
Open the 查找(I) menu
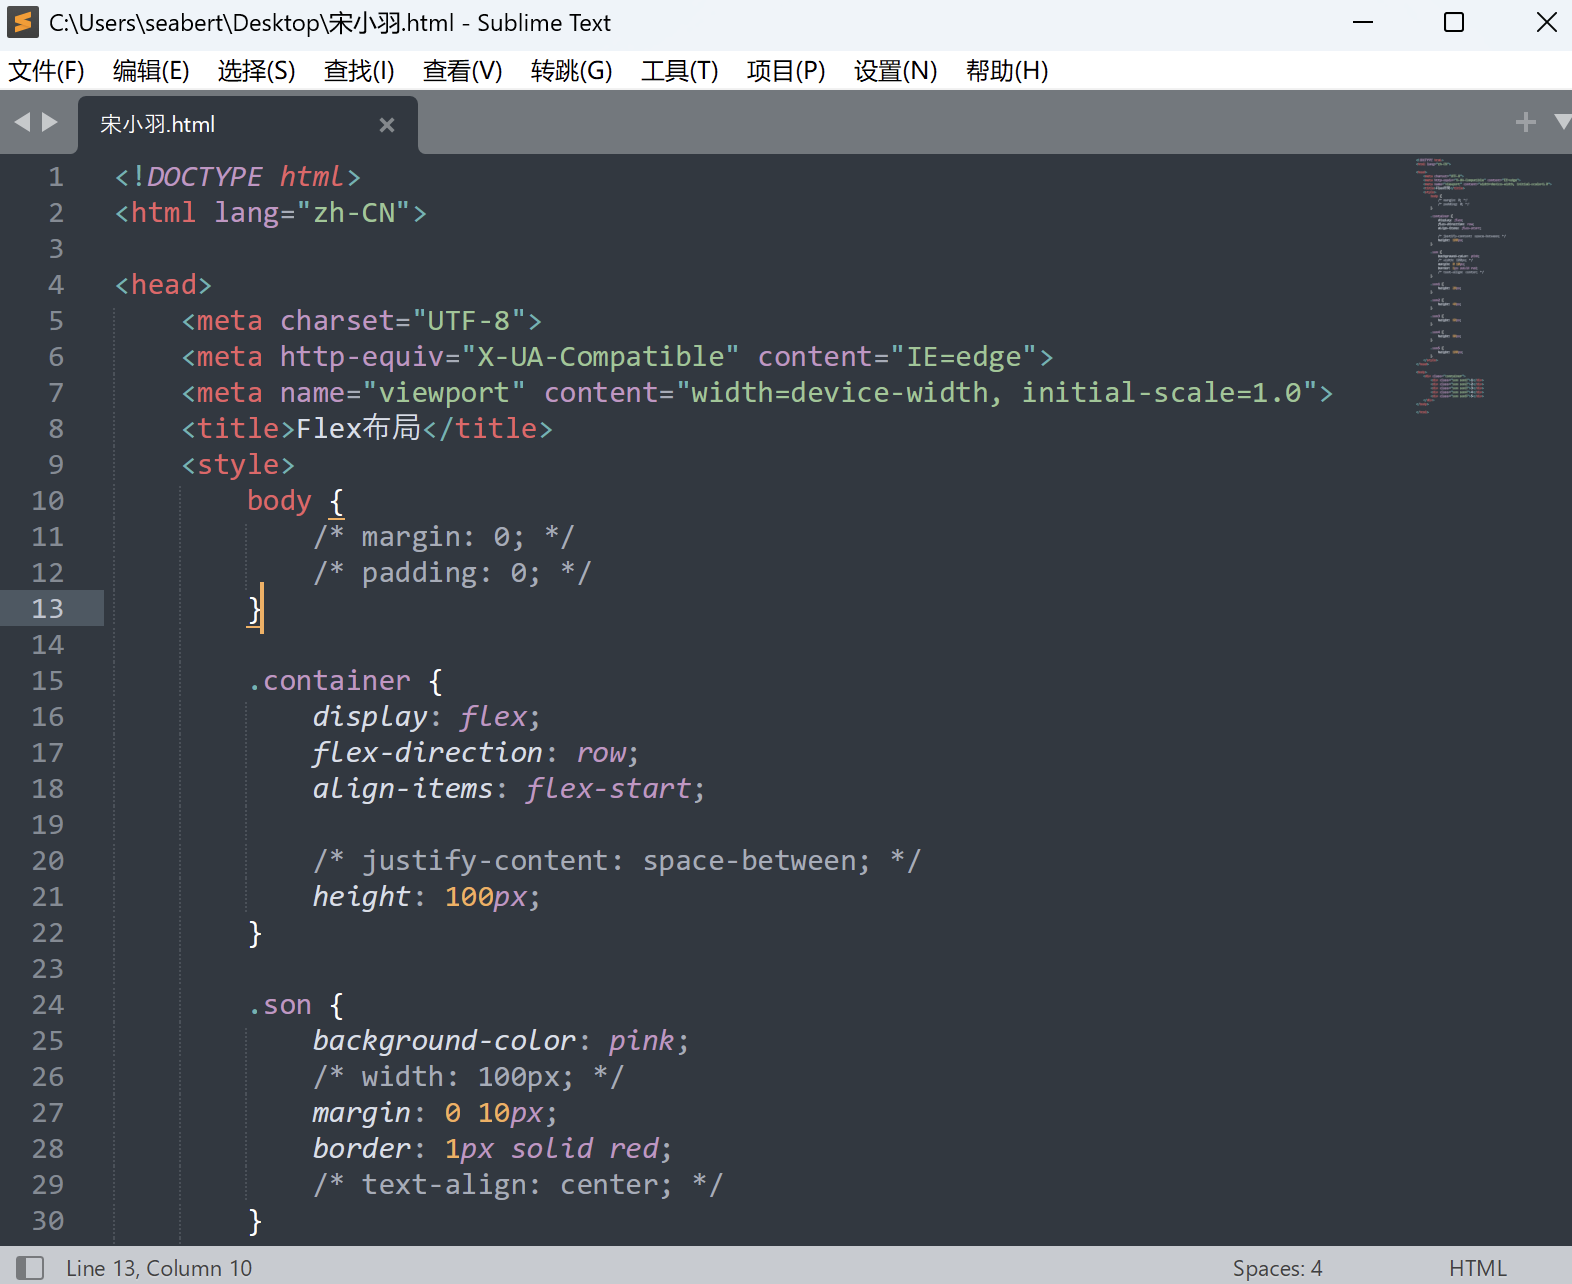(359, 71)
